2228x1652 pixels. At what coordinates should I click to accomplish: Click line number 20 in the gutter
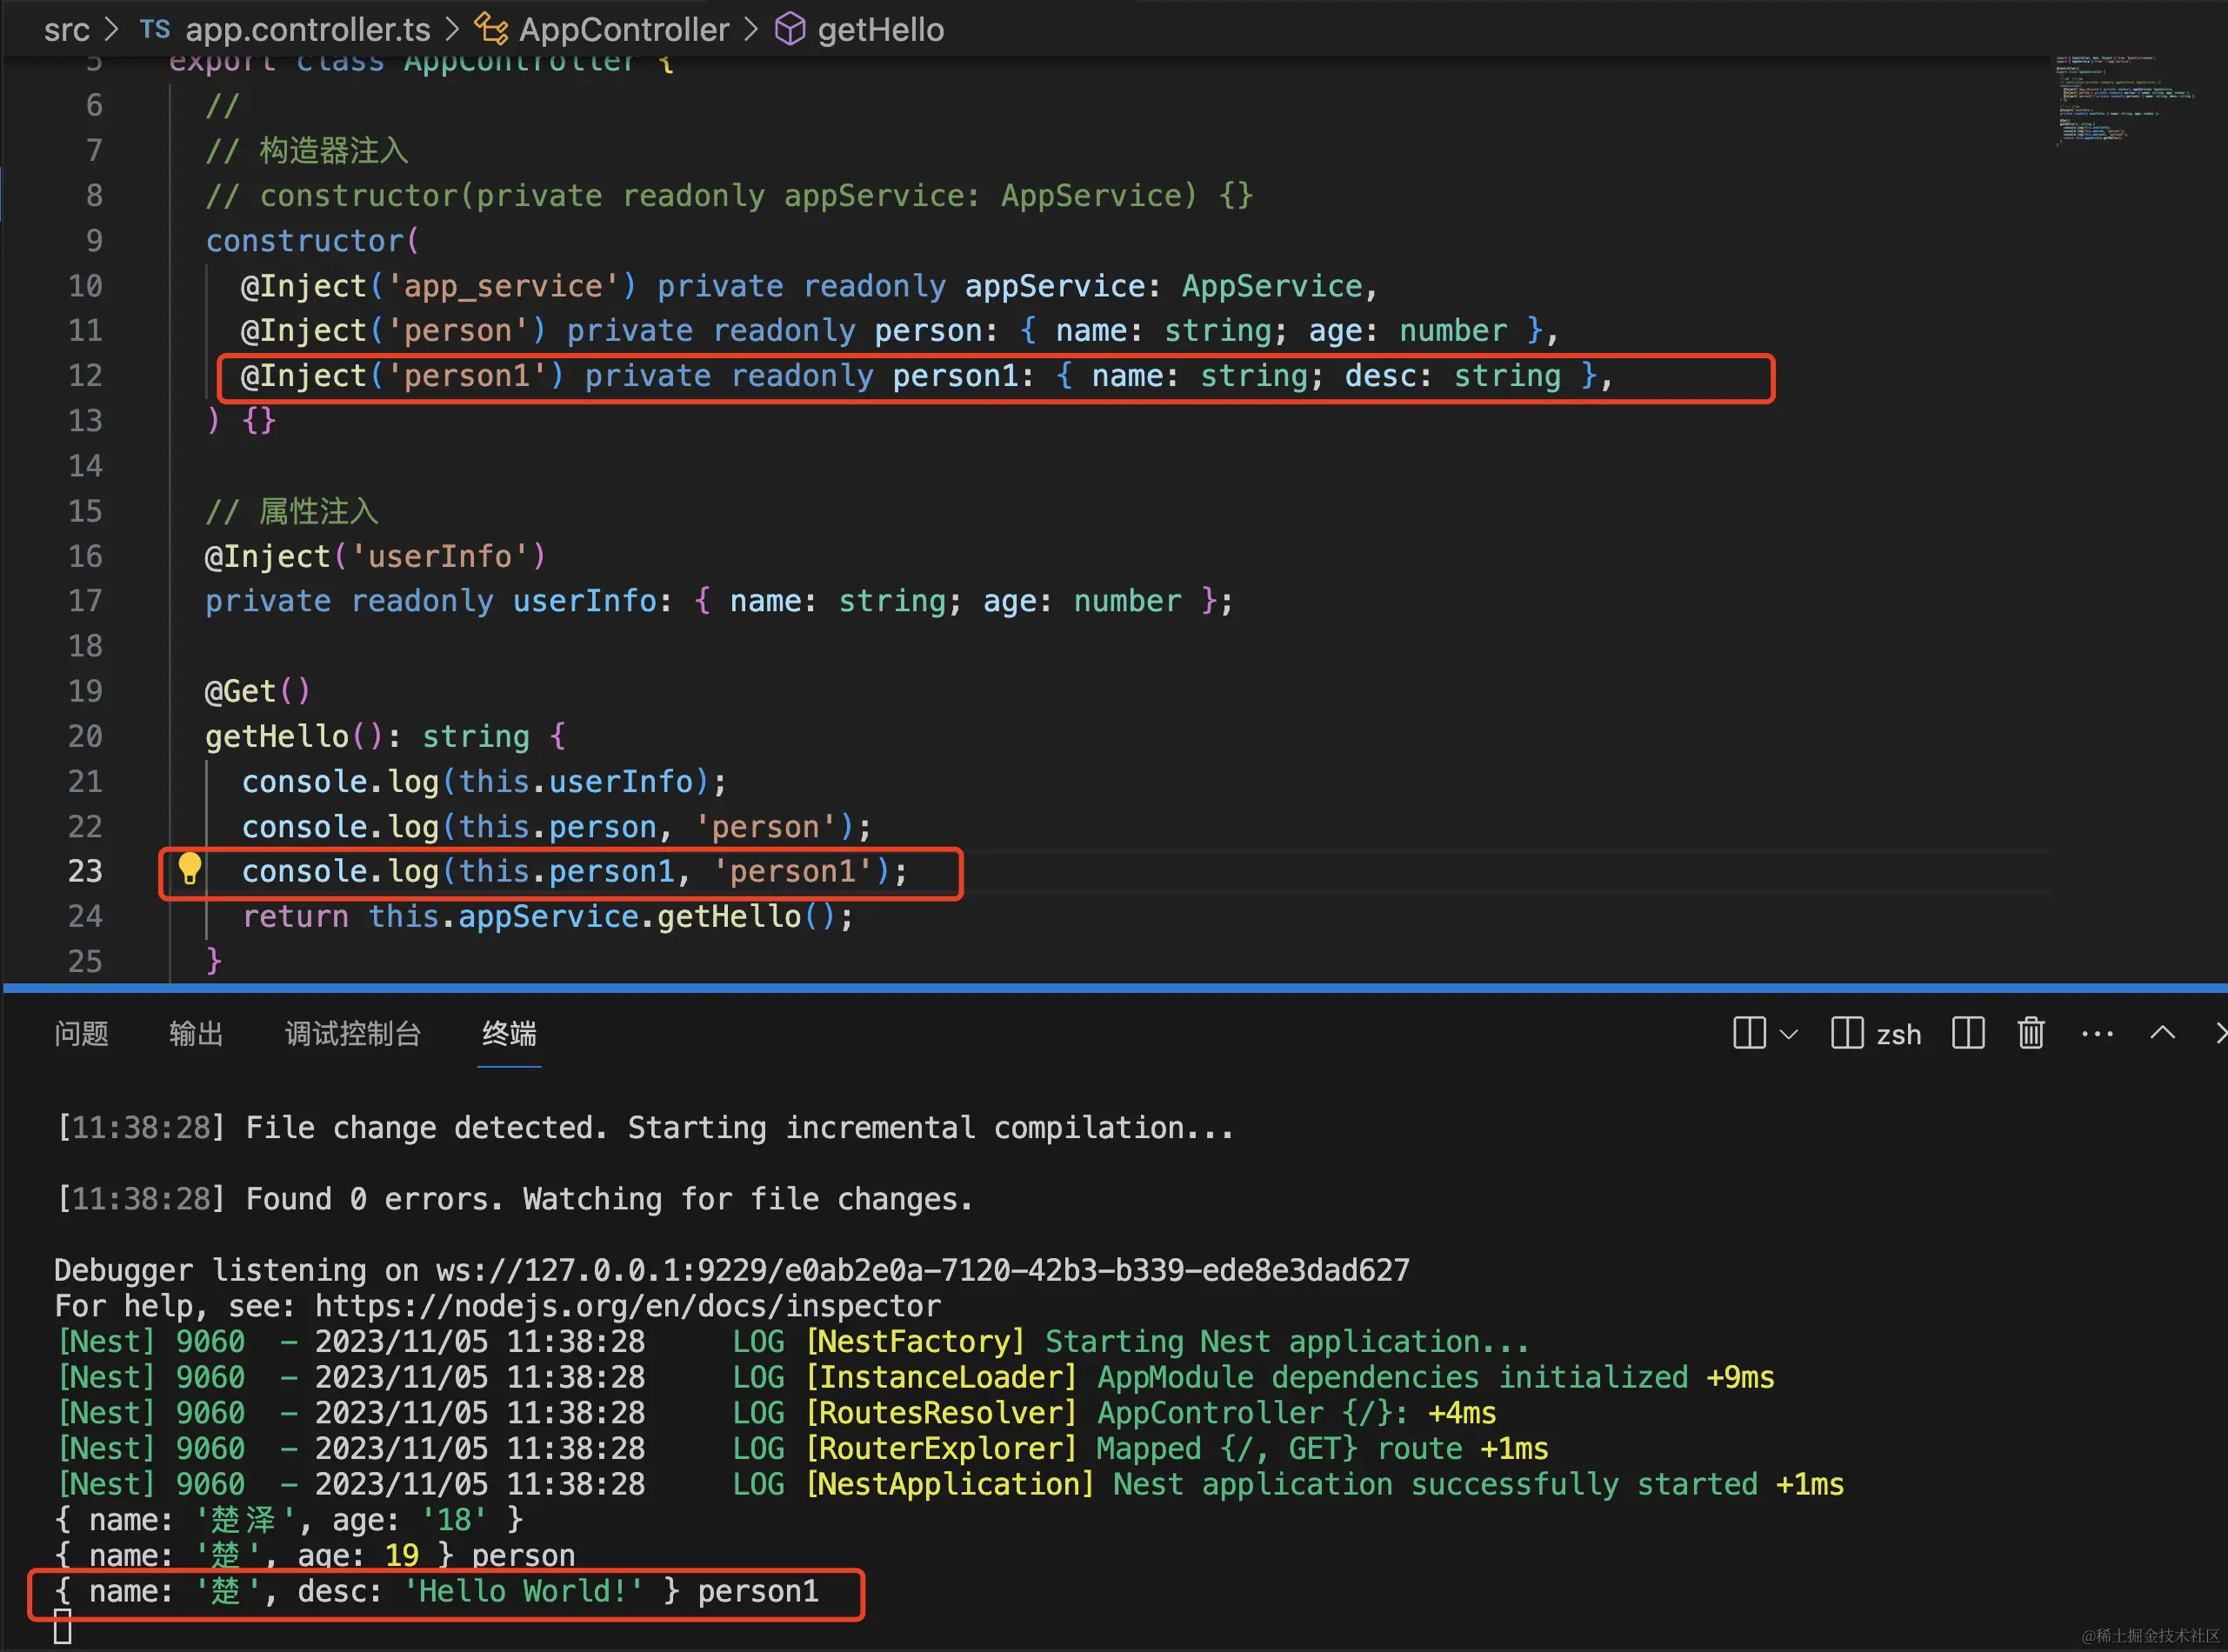click(85, 736)
